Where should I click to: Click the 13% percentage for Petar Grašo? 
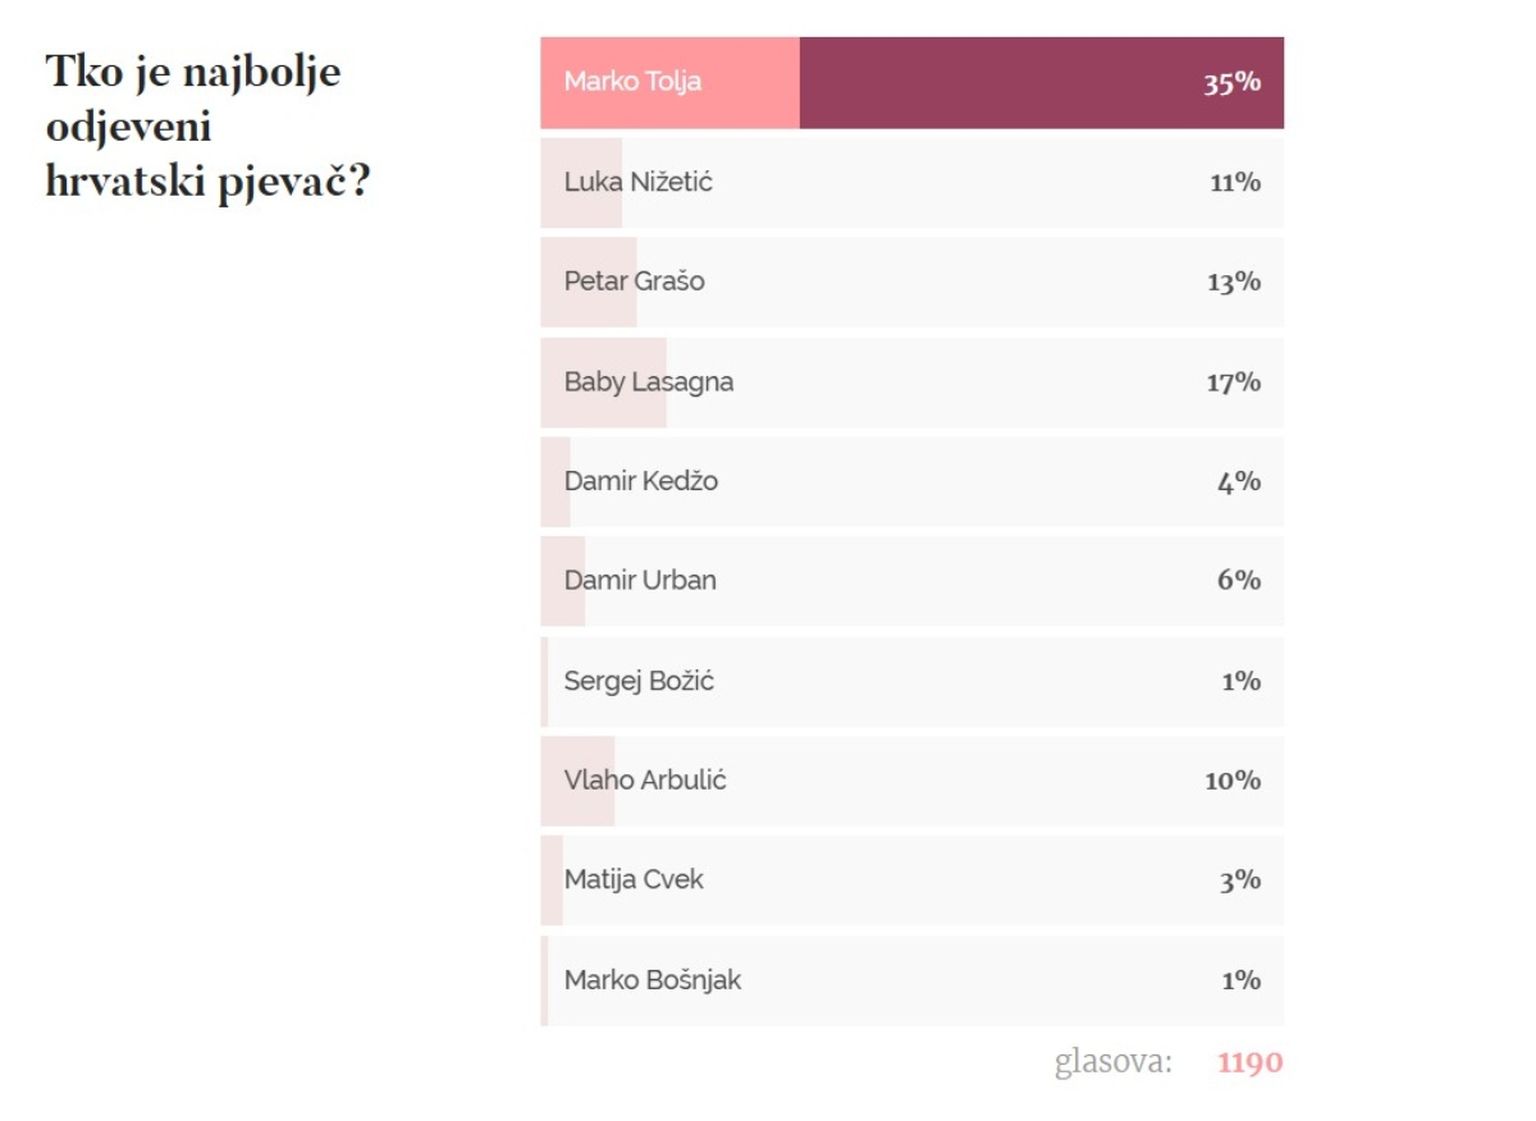pos(1233,282)
